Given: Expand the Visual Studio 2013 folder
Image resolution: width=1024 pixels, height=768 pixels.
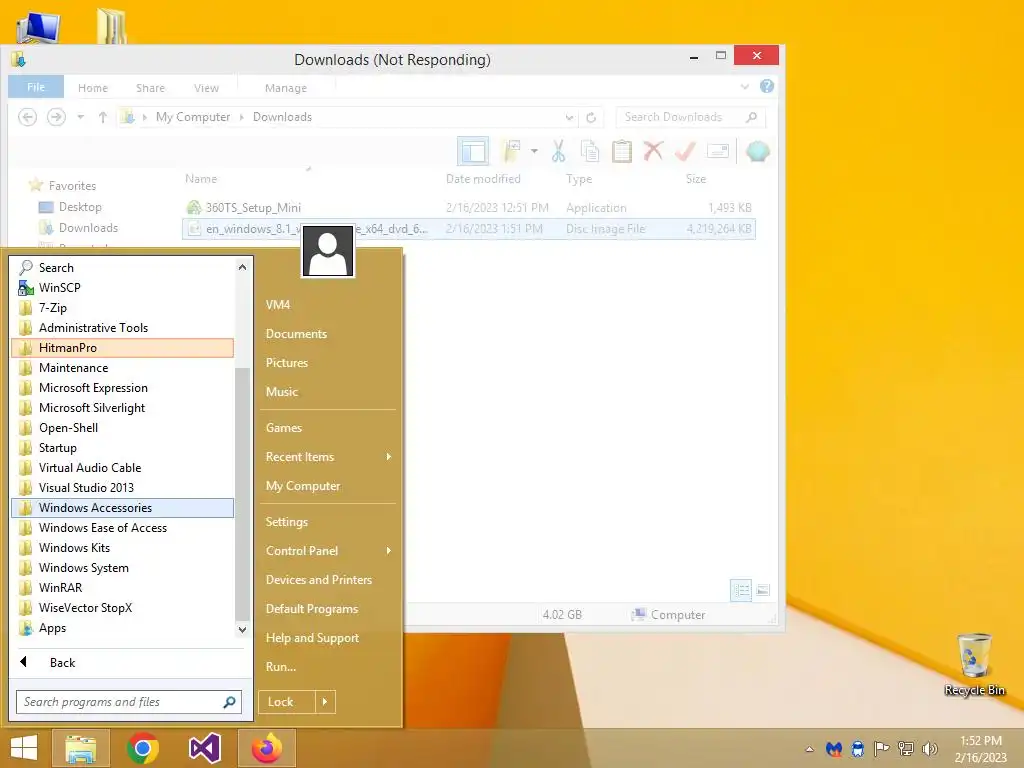Looking at the screenshot, I should [123, 488].
